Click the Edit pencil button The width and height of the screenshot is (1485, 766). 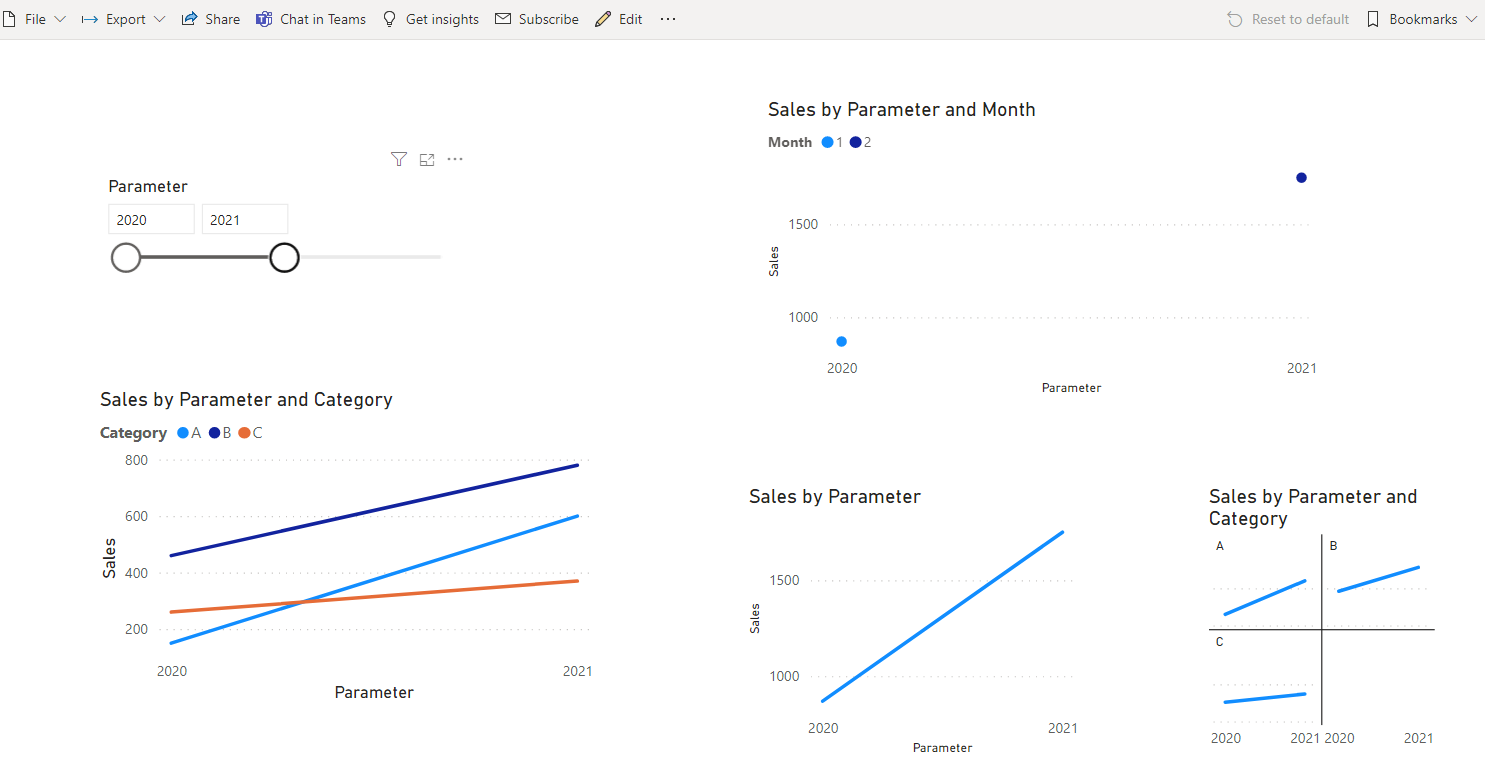[x=619, y=19]
